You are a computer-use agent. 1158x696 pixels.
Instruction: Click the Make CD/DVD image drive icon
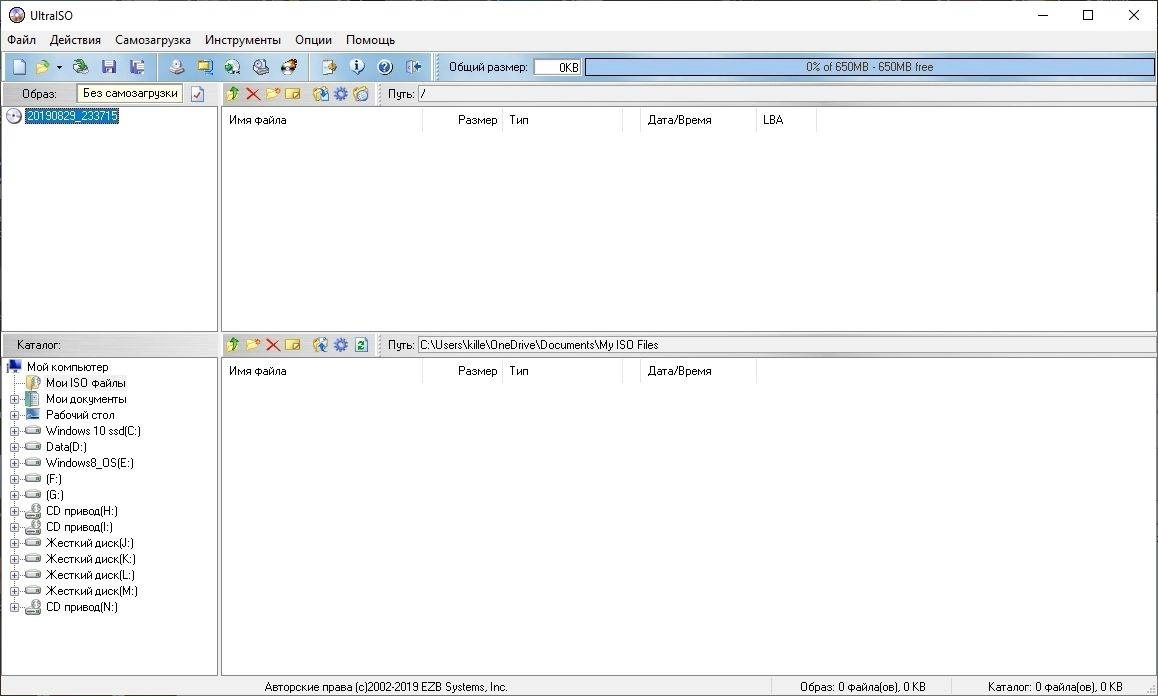coord(176,67)
